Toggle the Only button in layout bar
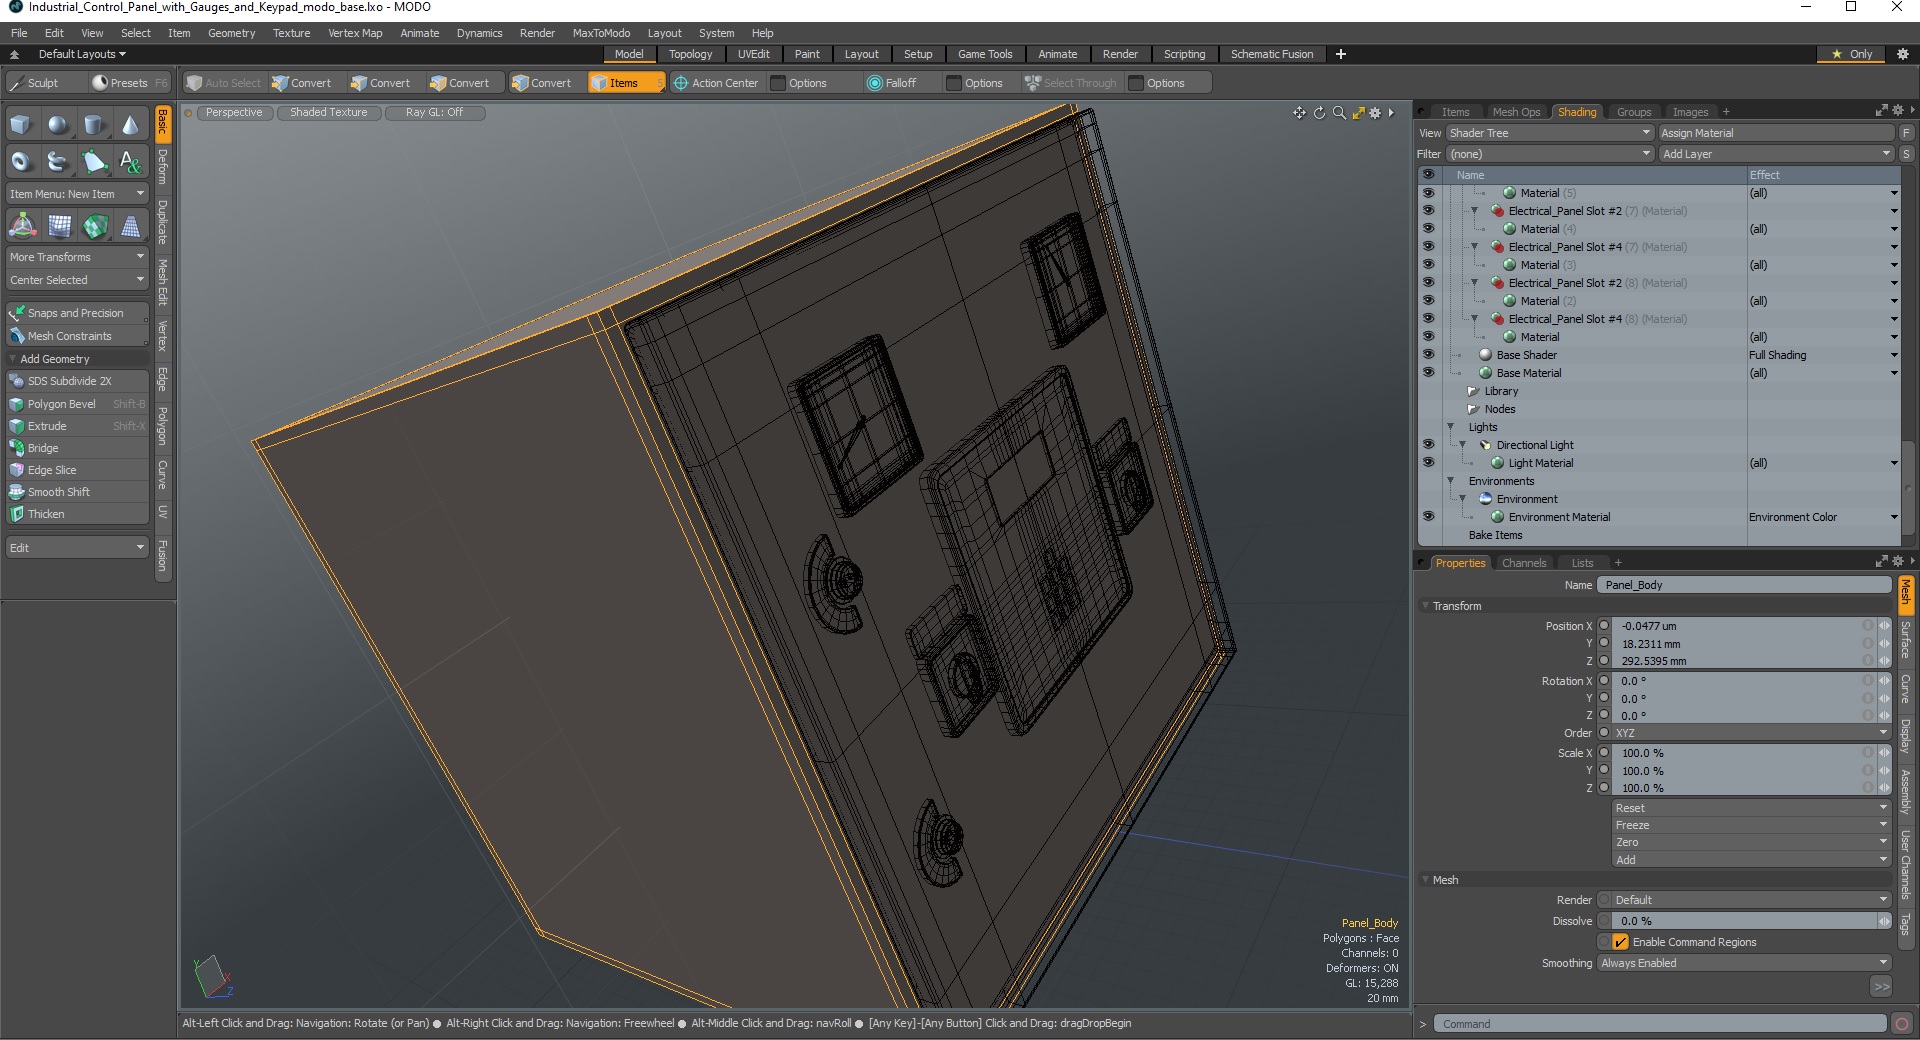The width and height of the screenshot is (1920, 1040). click(1852, 54)
